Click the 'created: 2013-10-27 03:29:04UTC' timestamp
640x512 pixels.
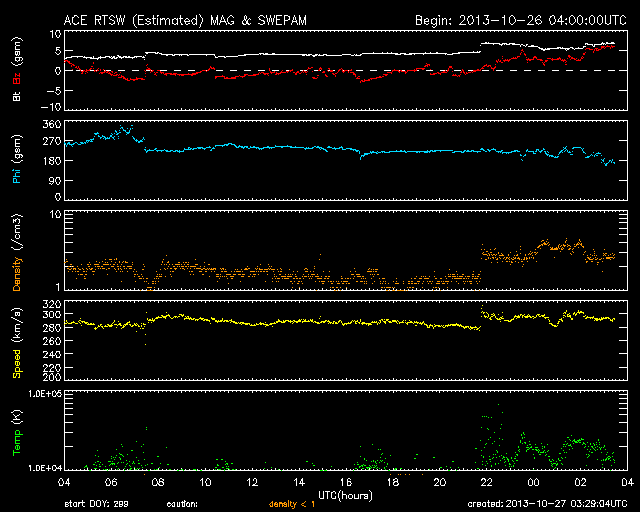point(547,504)
